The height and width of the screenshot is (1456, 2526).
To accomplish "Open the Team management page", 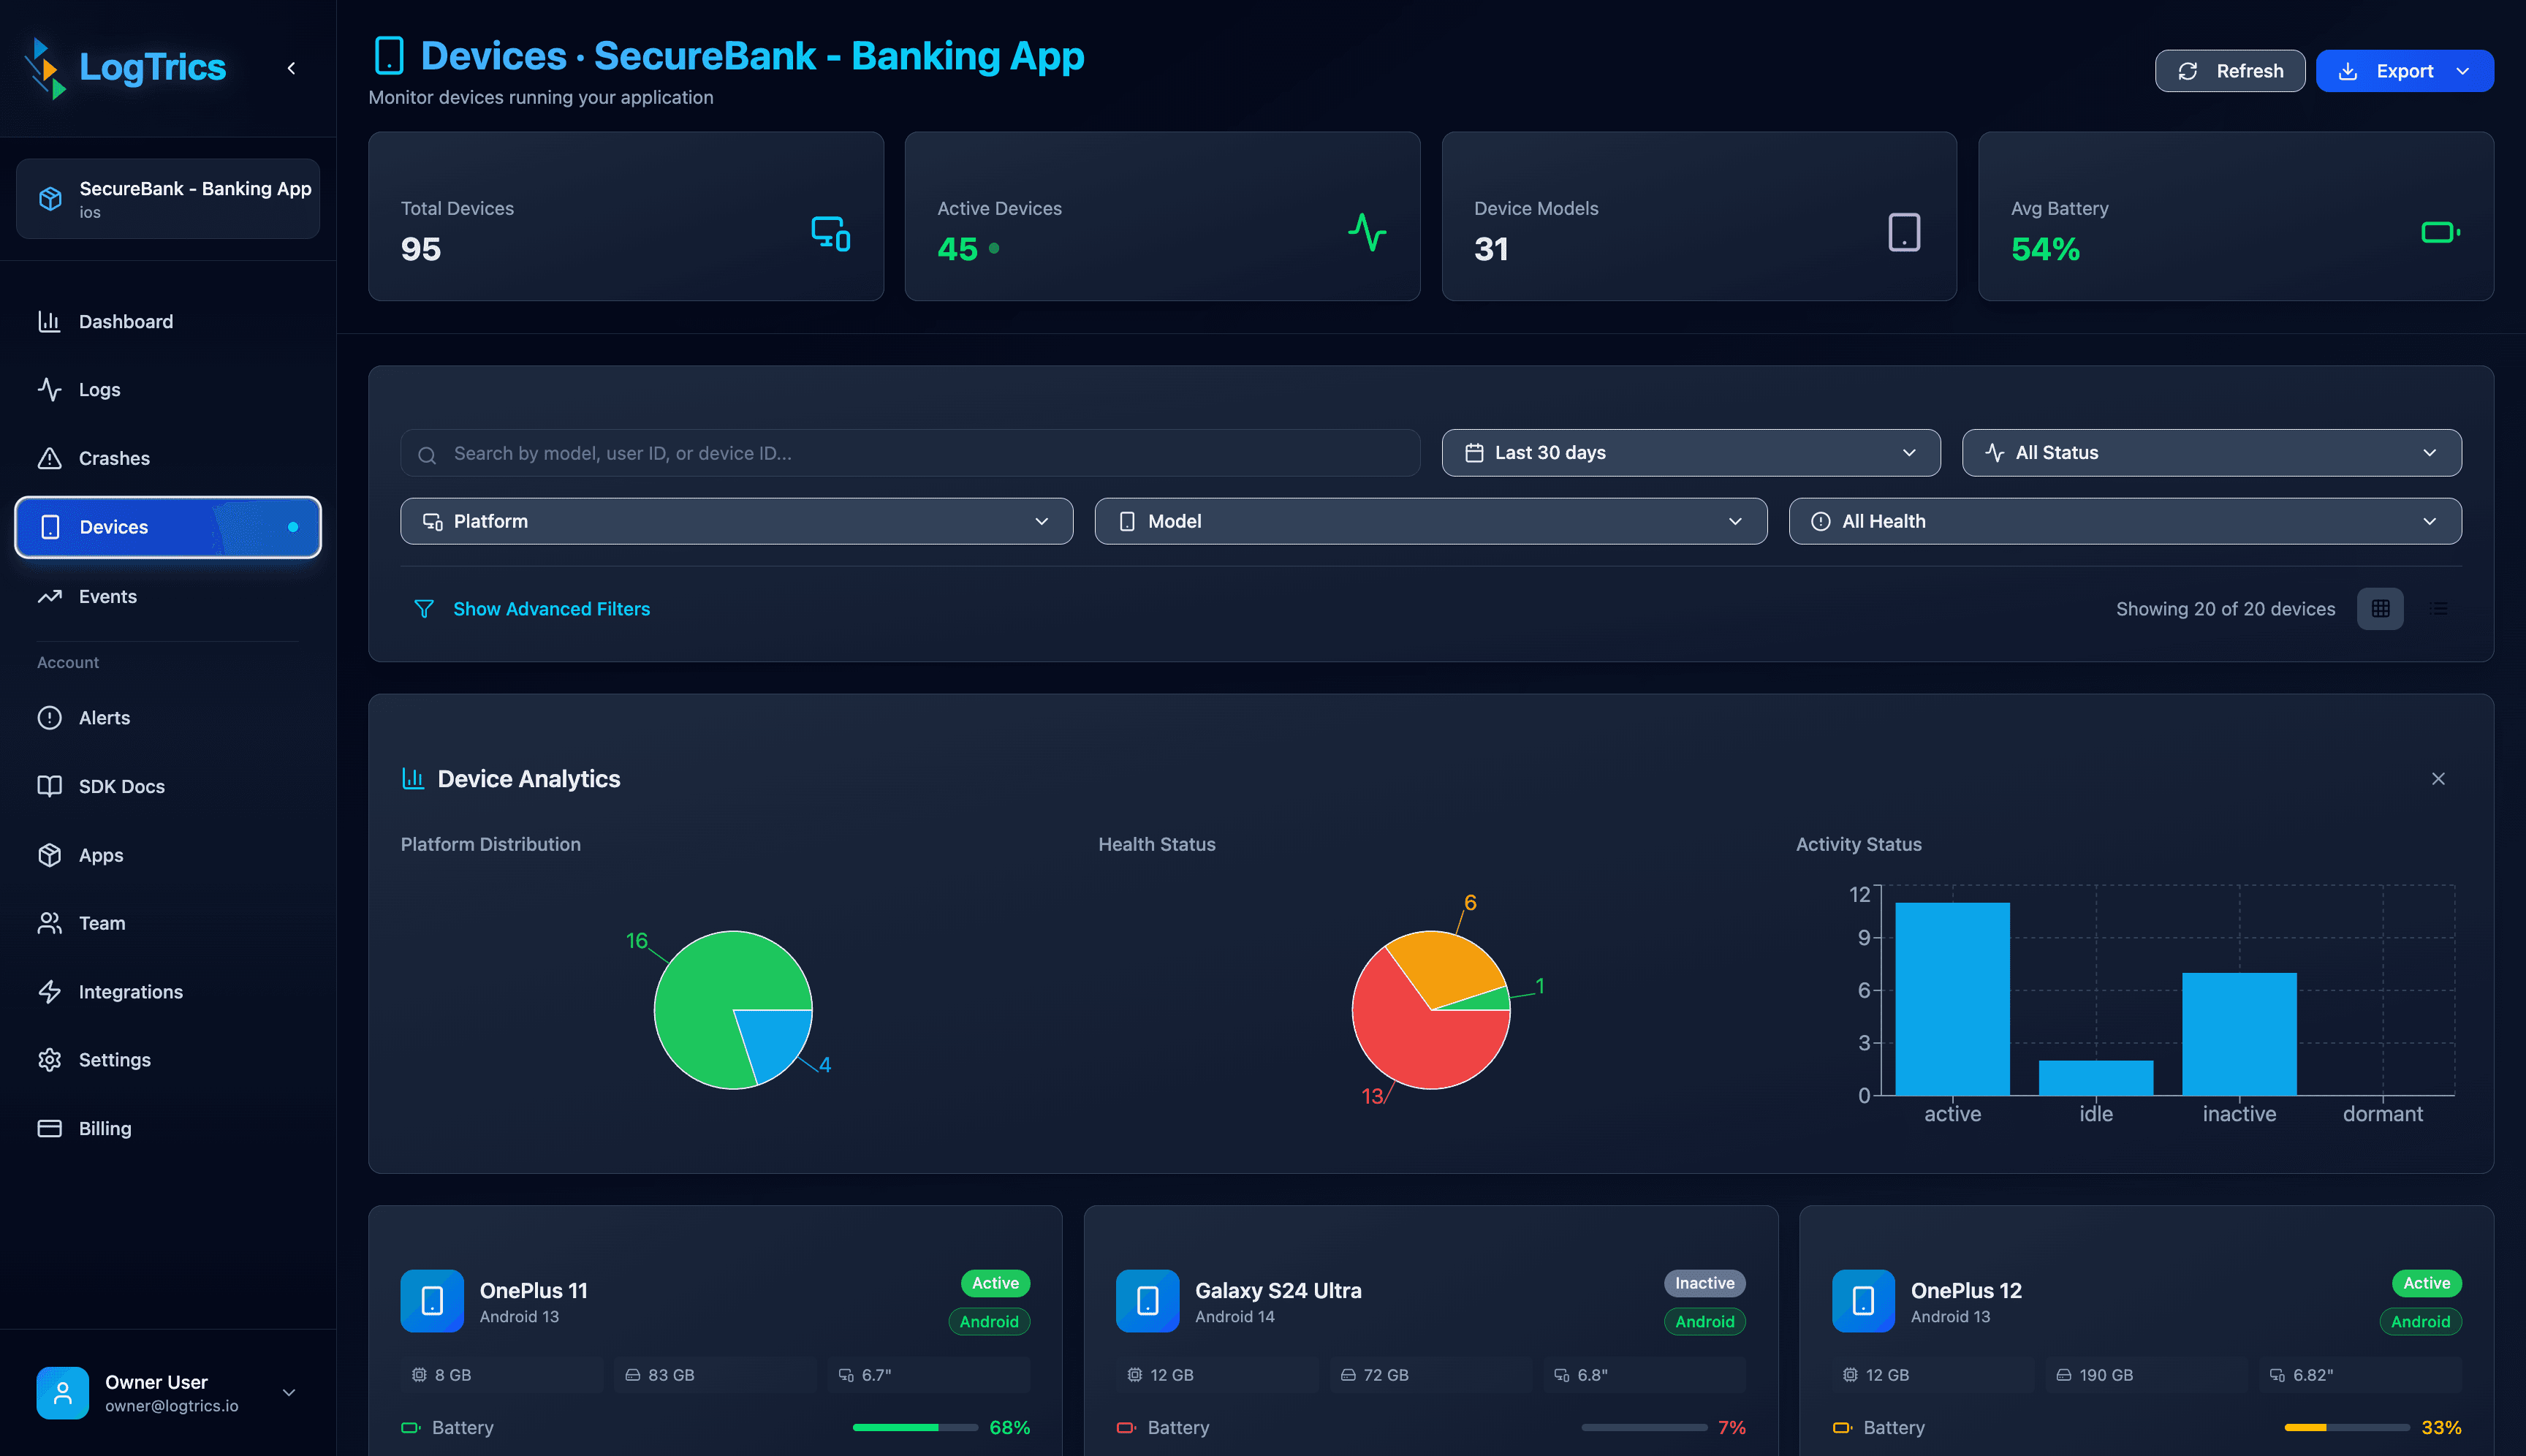I will [x=102, y=923].
